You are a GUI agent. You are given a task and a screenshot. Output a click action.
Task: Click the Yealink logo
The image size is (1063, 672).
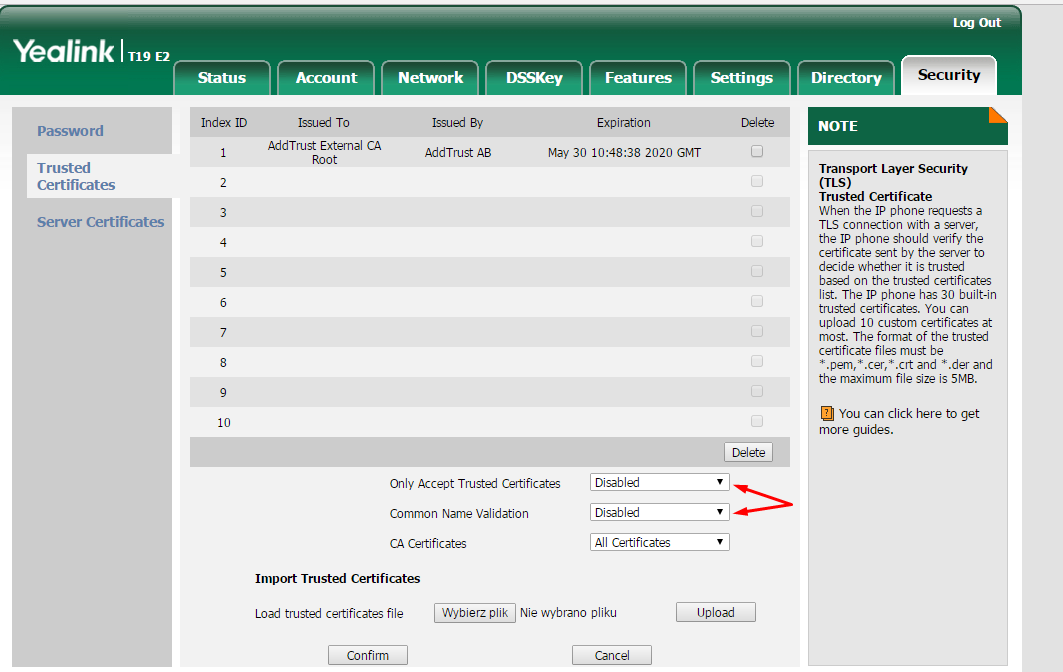coord(64,52)
